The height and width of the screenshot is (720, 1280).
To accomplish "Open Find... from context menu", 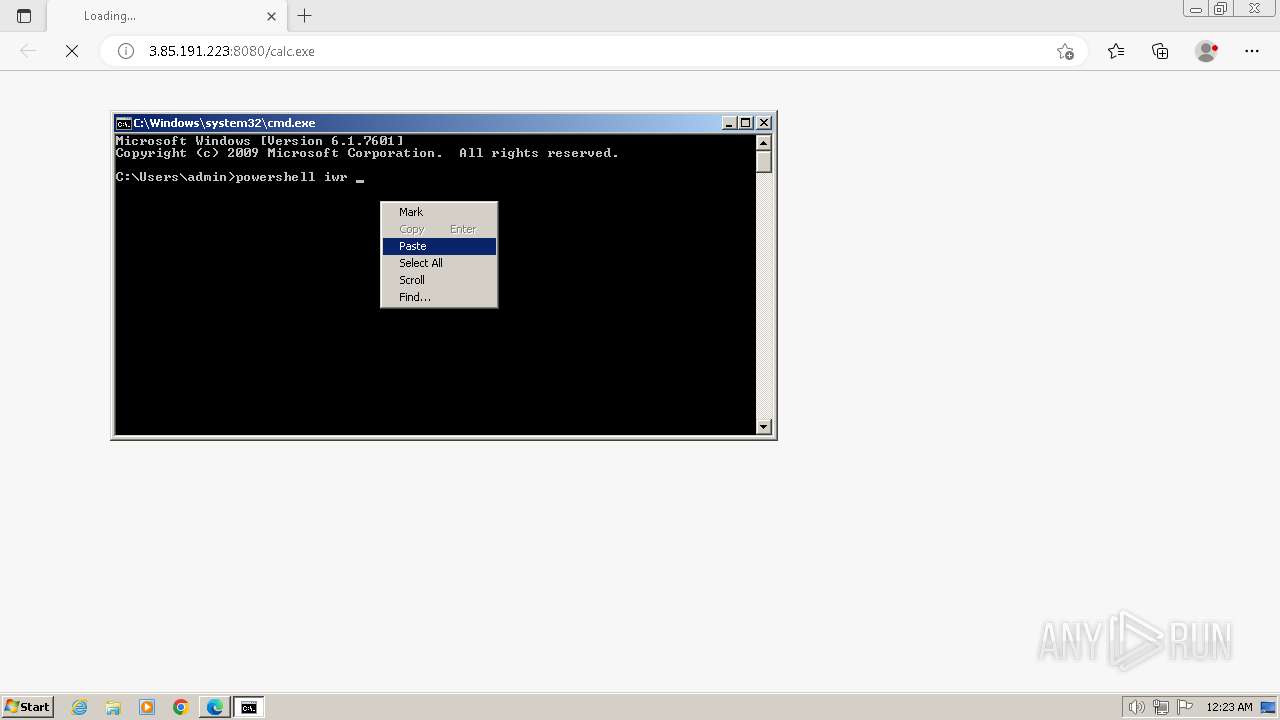I will pyautogui.click(x=439, y=297).
